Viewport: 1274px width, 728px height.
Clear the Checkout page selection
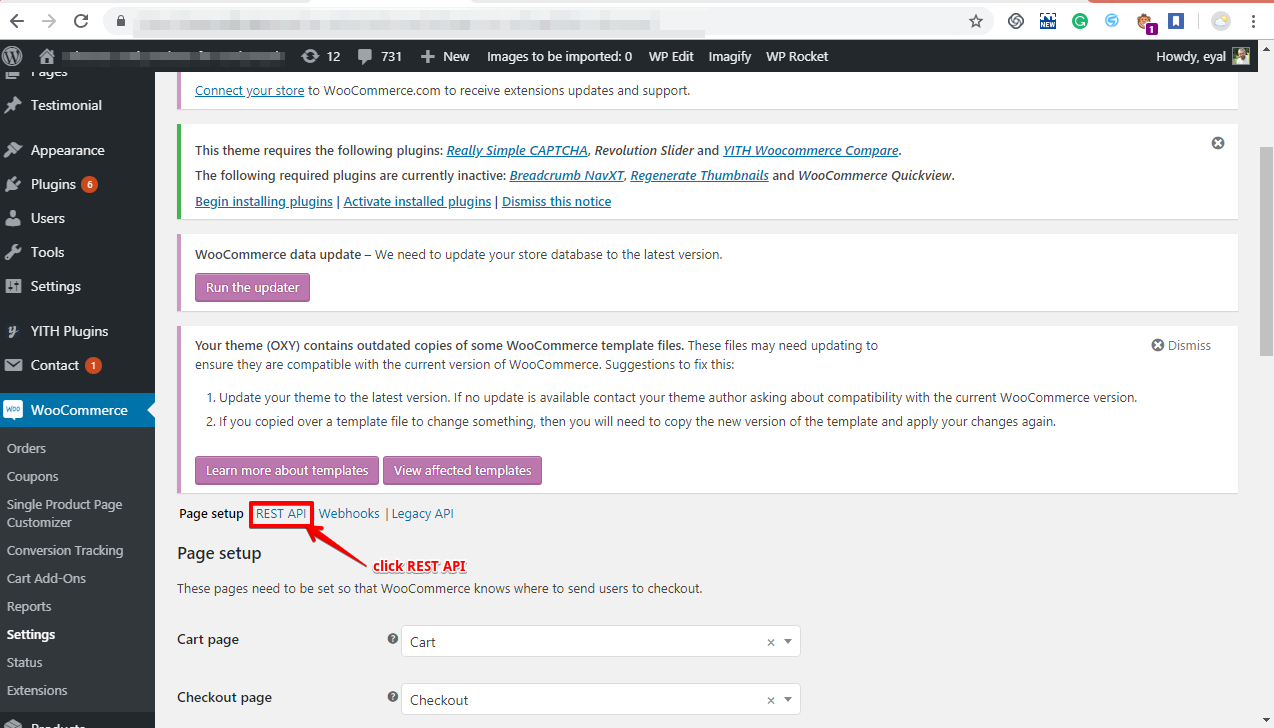(771, 700)
